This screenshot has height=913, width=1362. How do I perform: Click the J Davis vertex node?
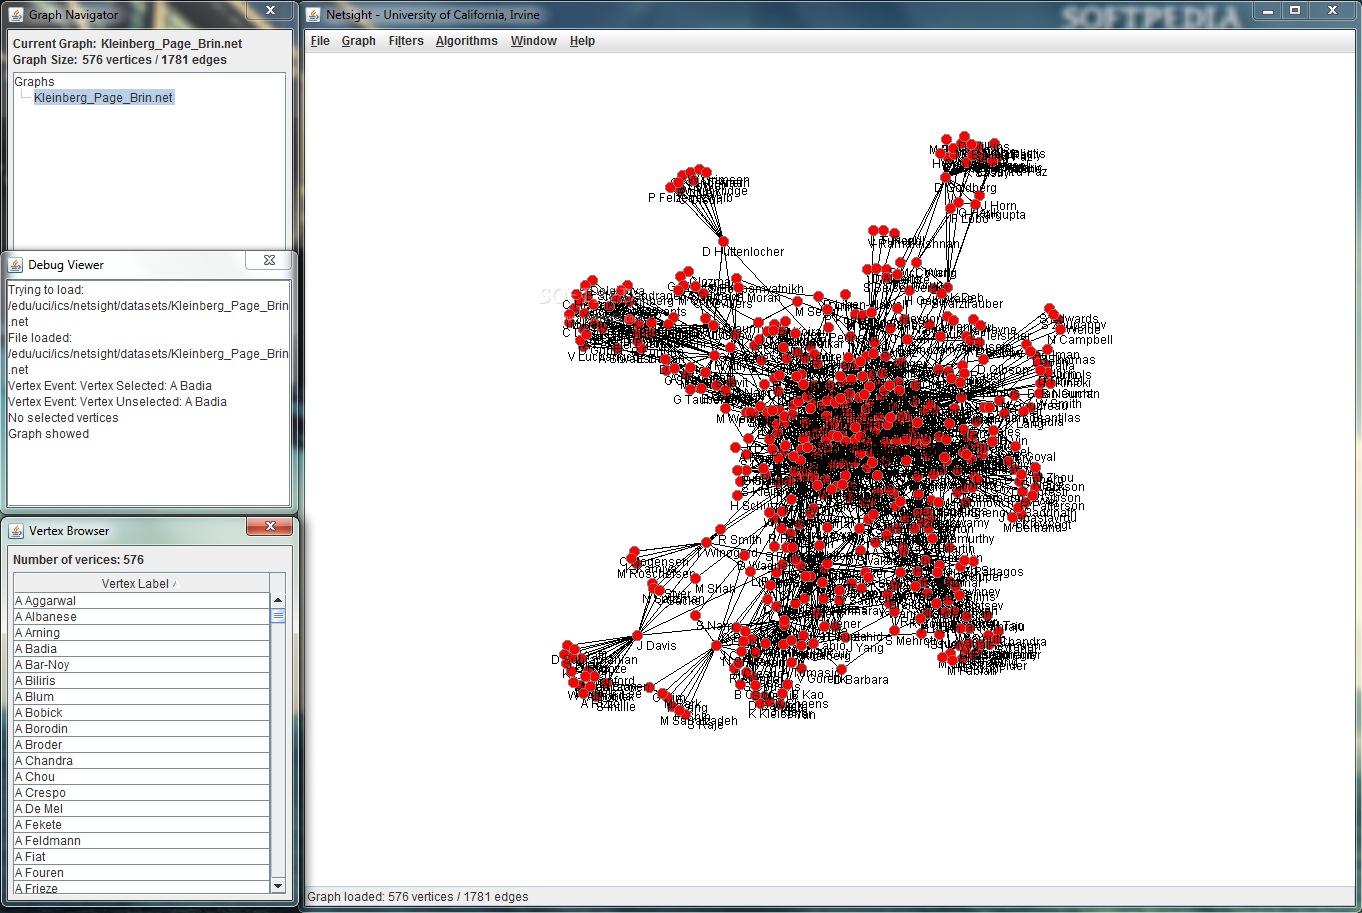(x=637, y=636)
